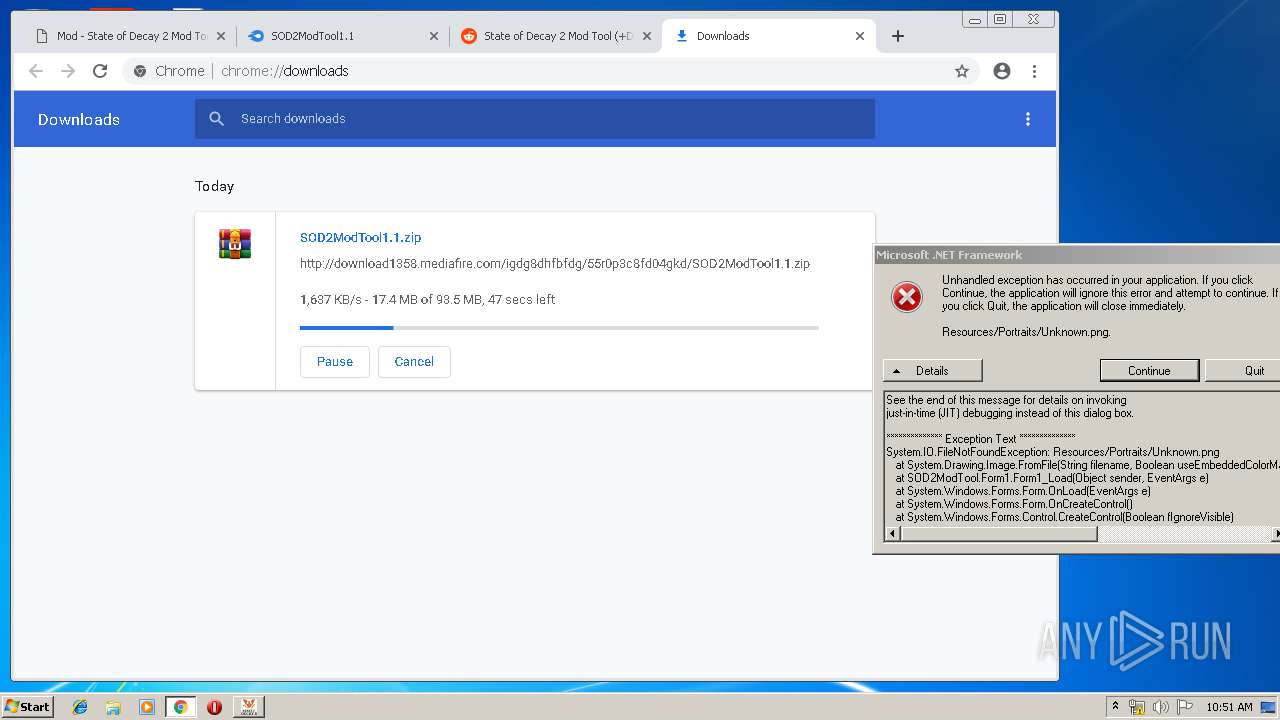The height and width of the screenshot is (720, 1280).
Task: Cancel the SOD2ModTool download
Action: (x=414, y=362)
